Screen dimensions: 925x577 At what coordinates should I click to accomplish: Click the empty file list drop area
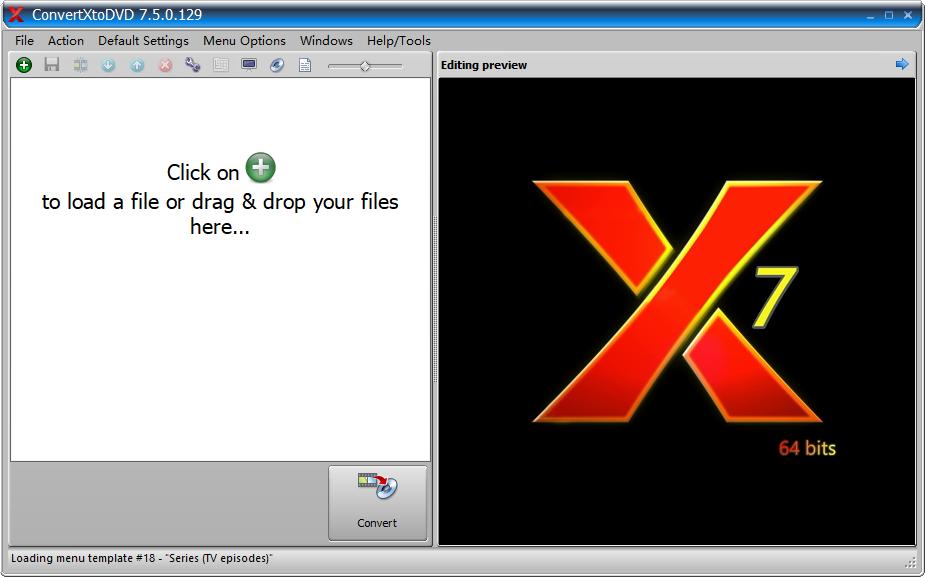tap(220, 300)
